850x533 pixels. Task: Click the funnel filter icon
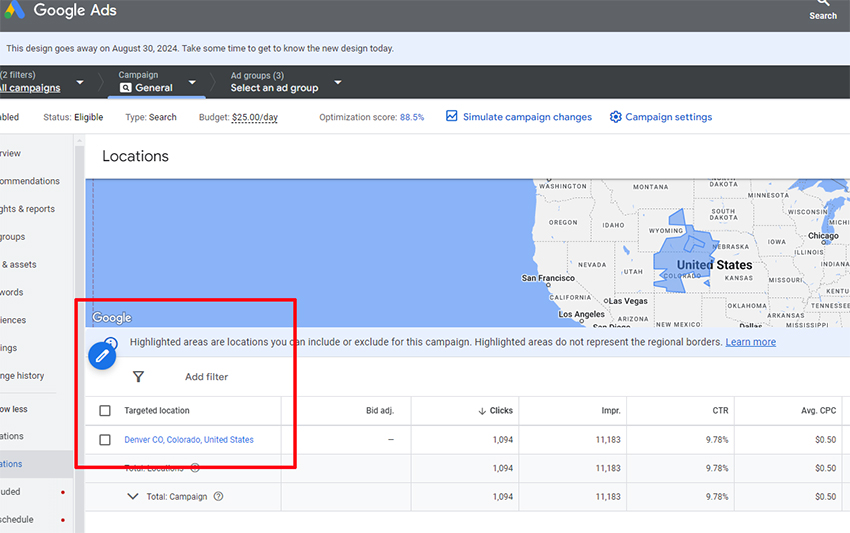138,376
